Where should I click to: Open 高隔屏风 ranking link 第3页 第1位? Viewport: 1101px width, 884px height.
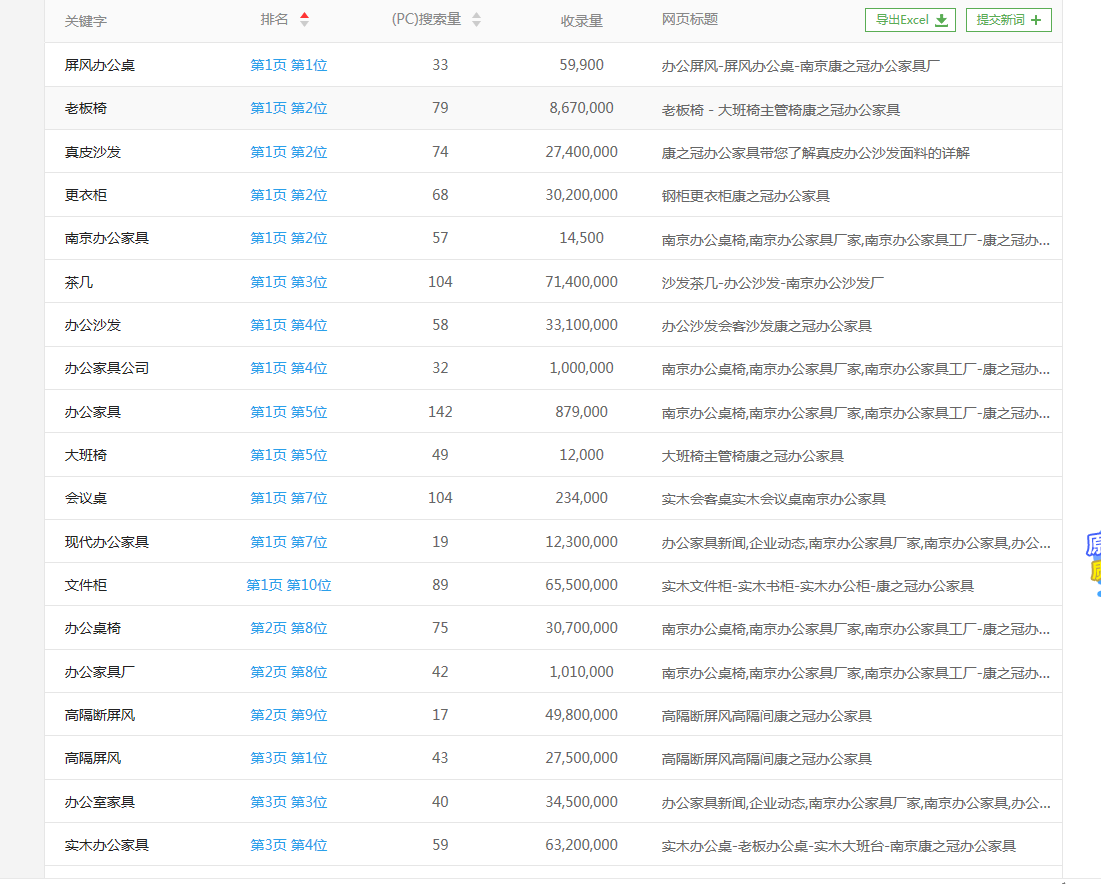click(288, 758)
